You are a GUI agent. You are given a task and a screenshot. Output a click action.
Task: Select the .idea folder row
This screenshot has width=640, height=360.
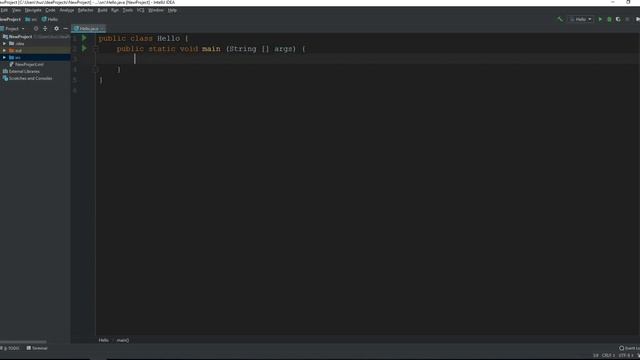point(35,44)
